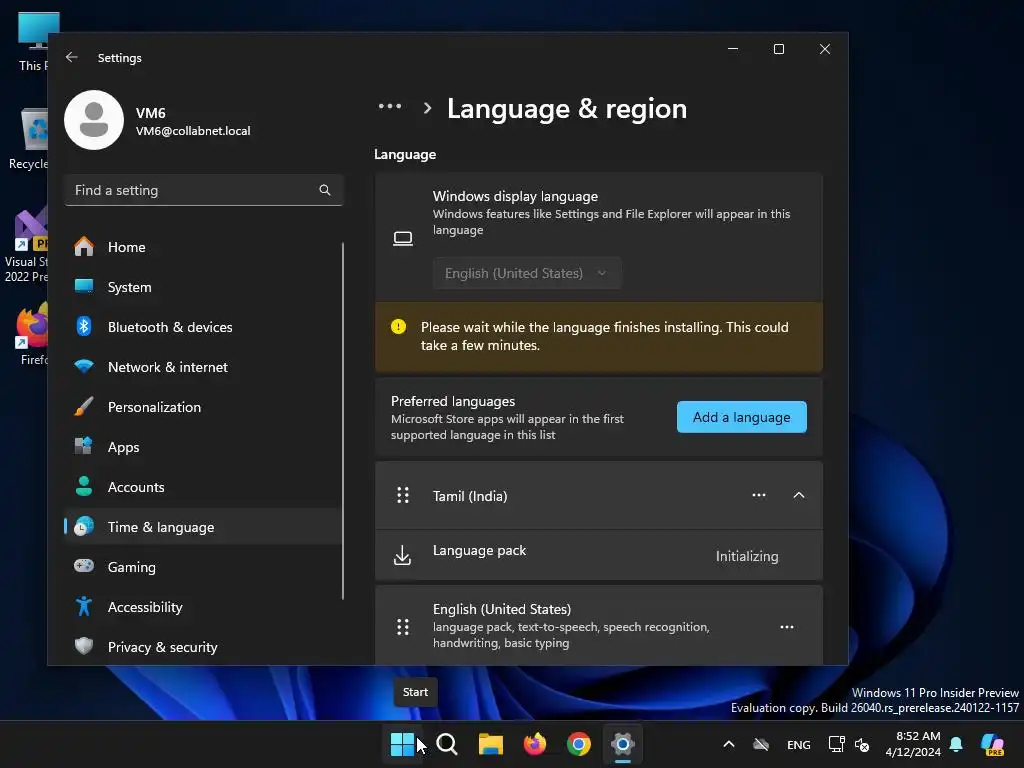Click the search magnifier in Find a setting
This screenshot has width=1024, height=768.
coord(325,190)
